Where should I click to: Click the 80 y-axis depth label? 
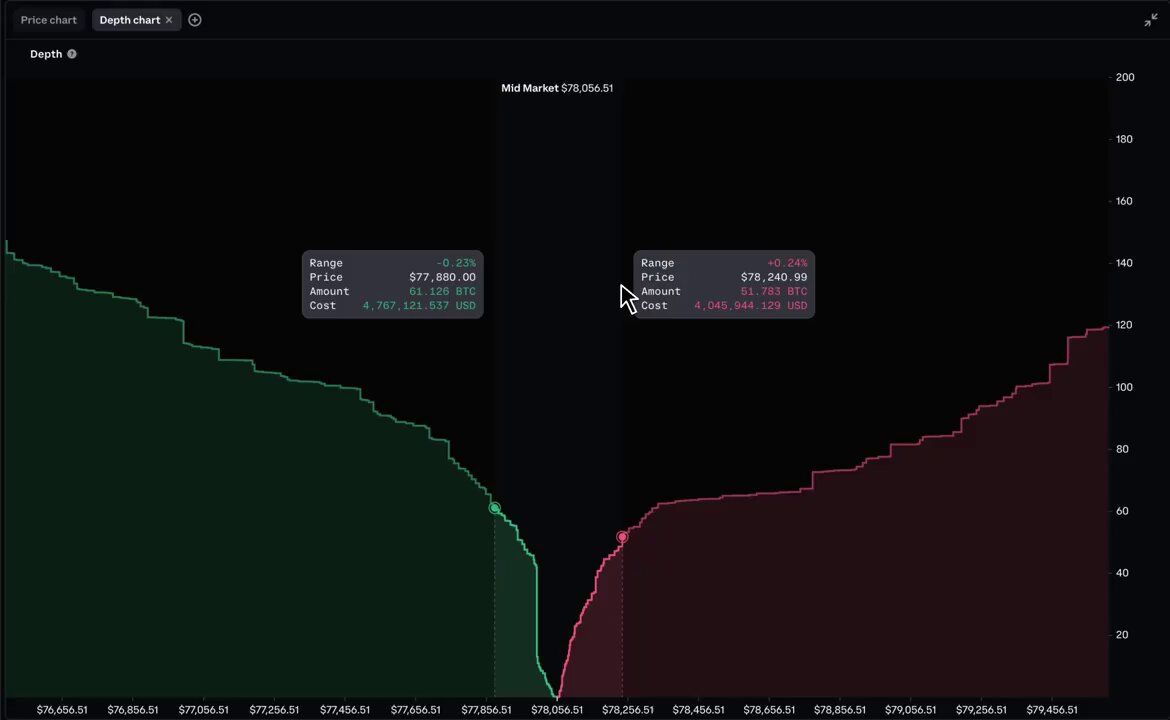(1122, 448)
